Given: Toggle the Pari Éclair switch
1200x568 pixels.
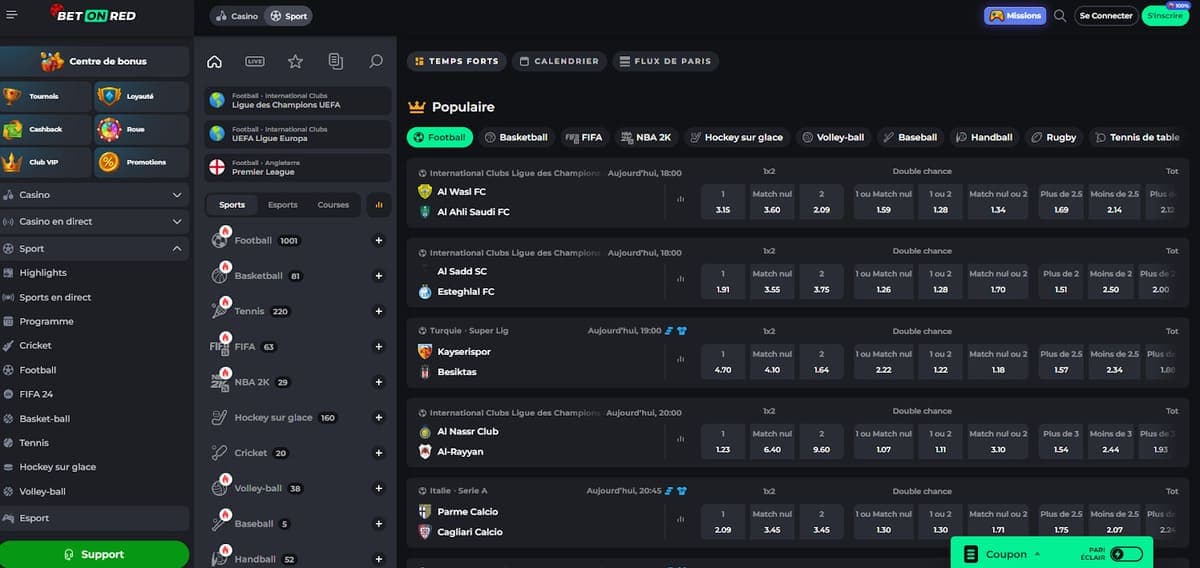Looking at the screenshot, I should (x=1126, y=554).
